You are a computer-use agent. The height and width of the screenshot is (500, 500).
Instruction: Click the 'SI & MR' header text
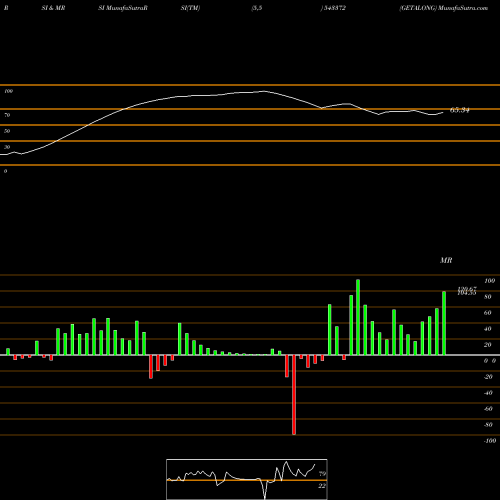[53, 8]
